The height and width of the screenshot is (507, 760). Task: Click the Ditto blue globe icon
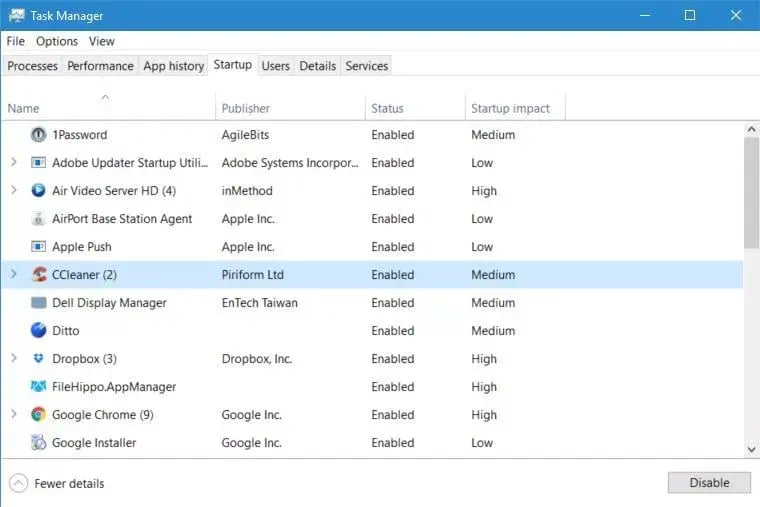tap(39, 331)
